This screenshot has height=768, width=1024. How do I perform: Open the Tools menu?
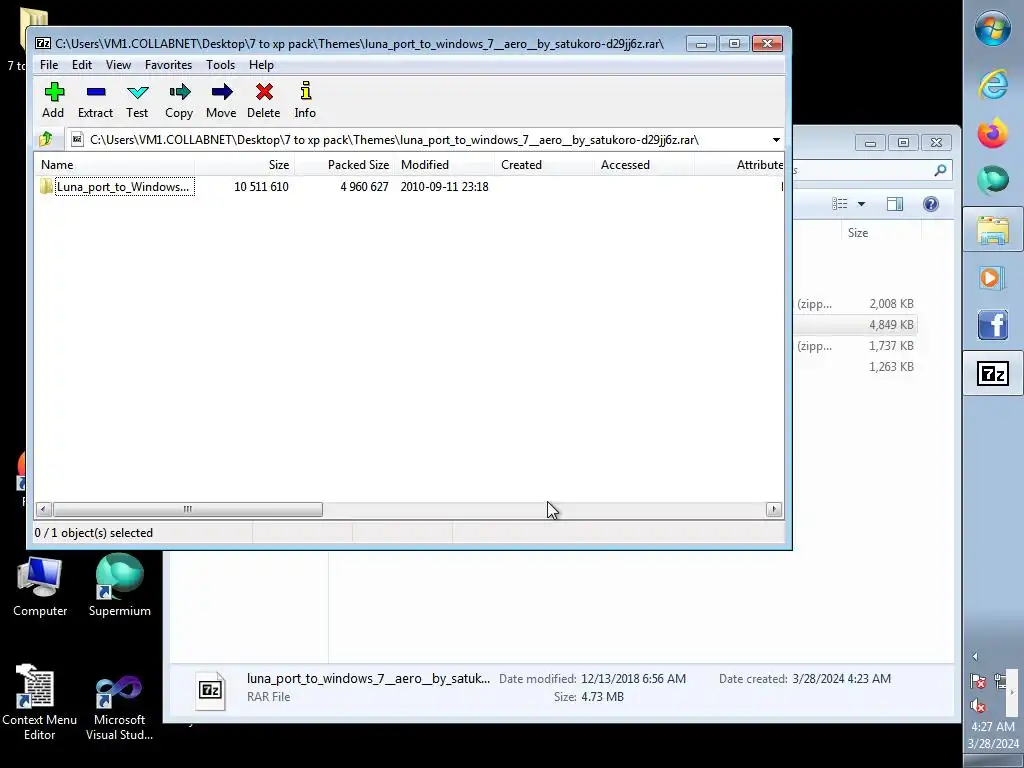coord(220,65)
